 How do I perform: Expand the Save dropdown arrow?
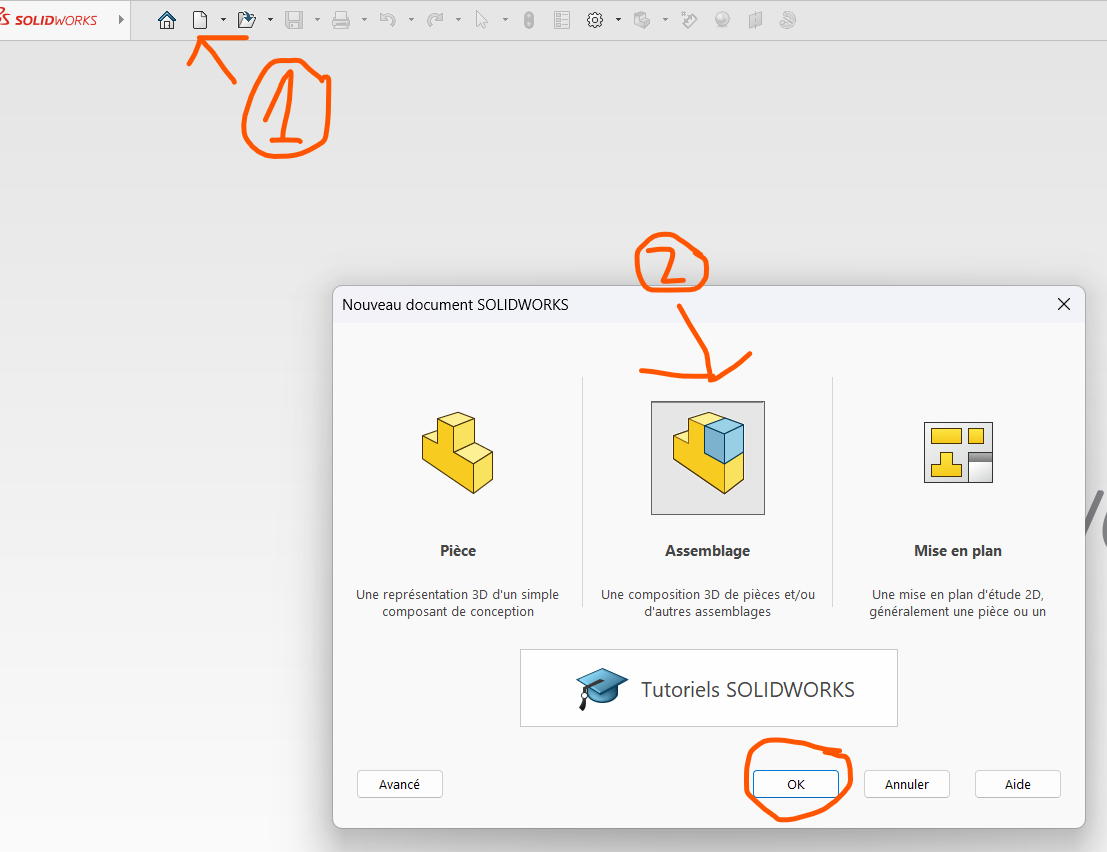coord(317,20)
